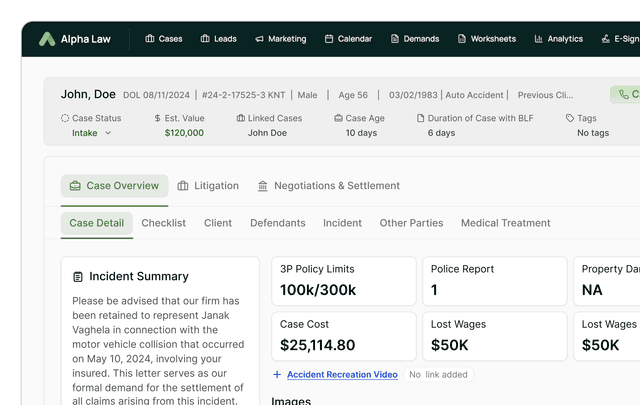Click the Worksheets icon
Screen dimensions: 640x405
(x=462, y=39)
